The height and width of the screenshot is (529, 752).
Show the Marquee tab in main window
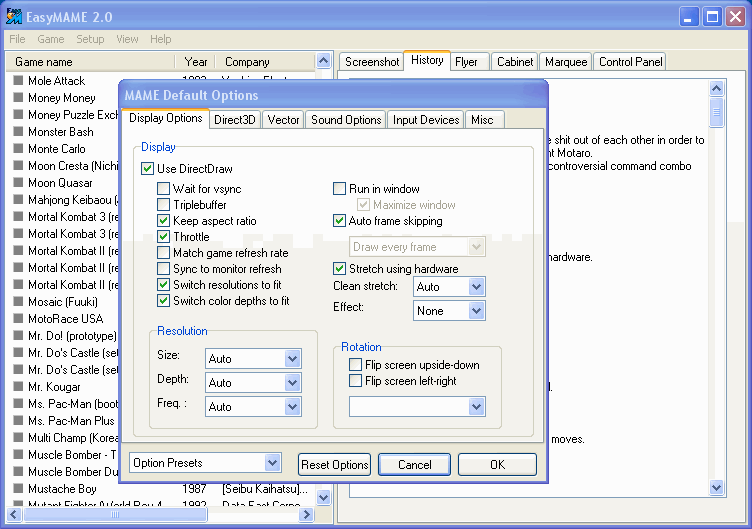pyautogui.click(x=566, y=62)
